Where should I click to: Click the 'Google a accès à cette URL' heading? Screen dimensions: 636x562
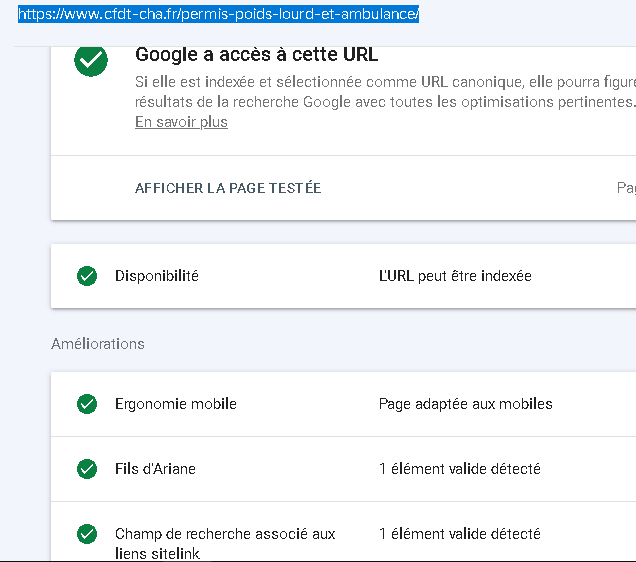click(256, 54)
